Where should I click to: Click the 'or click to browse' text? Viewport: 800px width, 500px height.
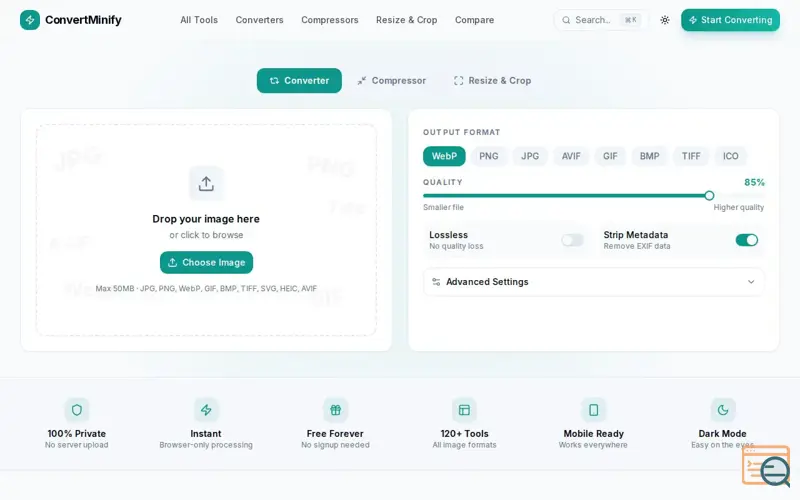click(206, 235)
